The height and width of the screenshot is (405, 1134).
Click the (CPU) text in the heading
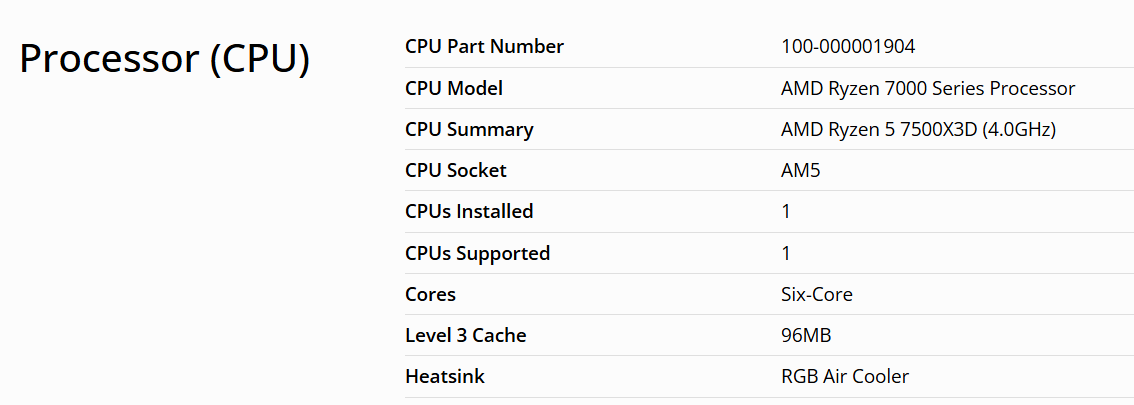click(259, 60)
